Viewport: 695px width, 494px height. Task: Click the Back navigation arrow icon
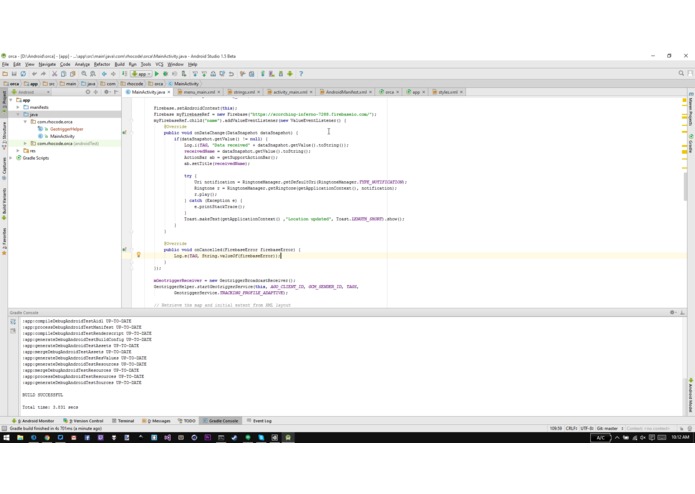point(104,74)
